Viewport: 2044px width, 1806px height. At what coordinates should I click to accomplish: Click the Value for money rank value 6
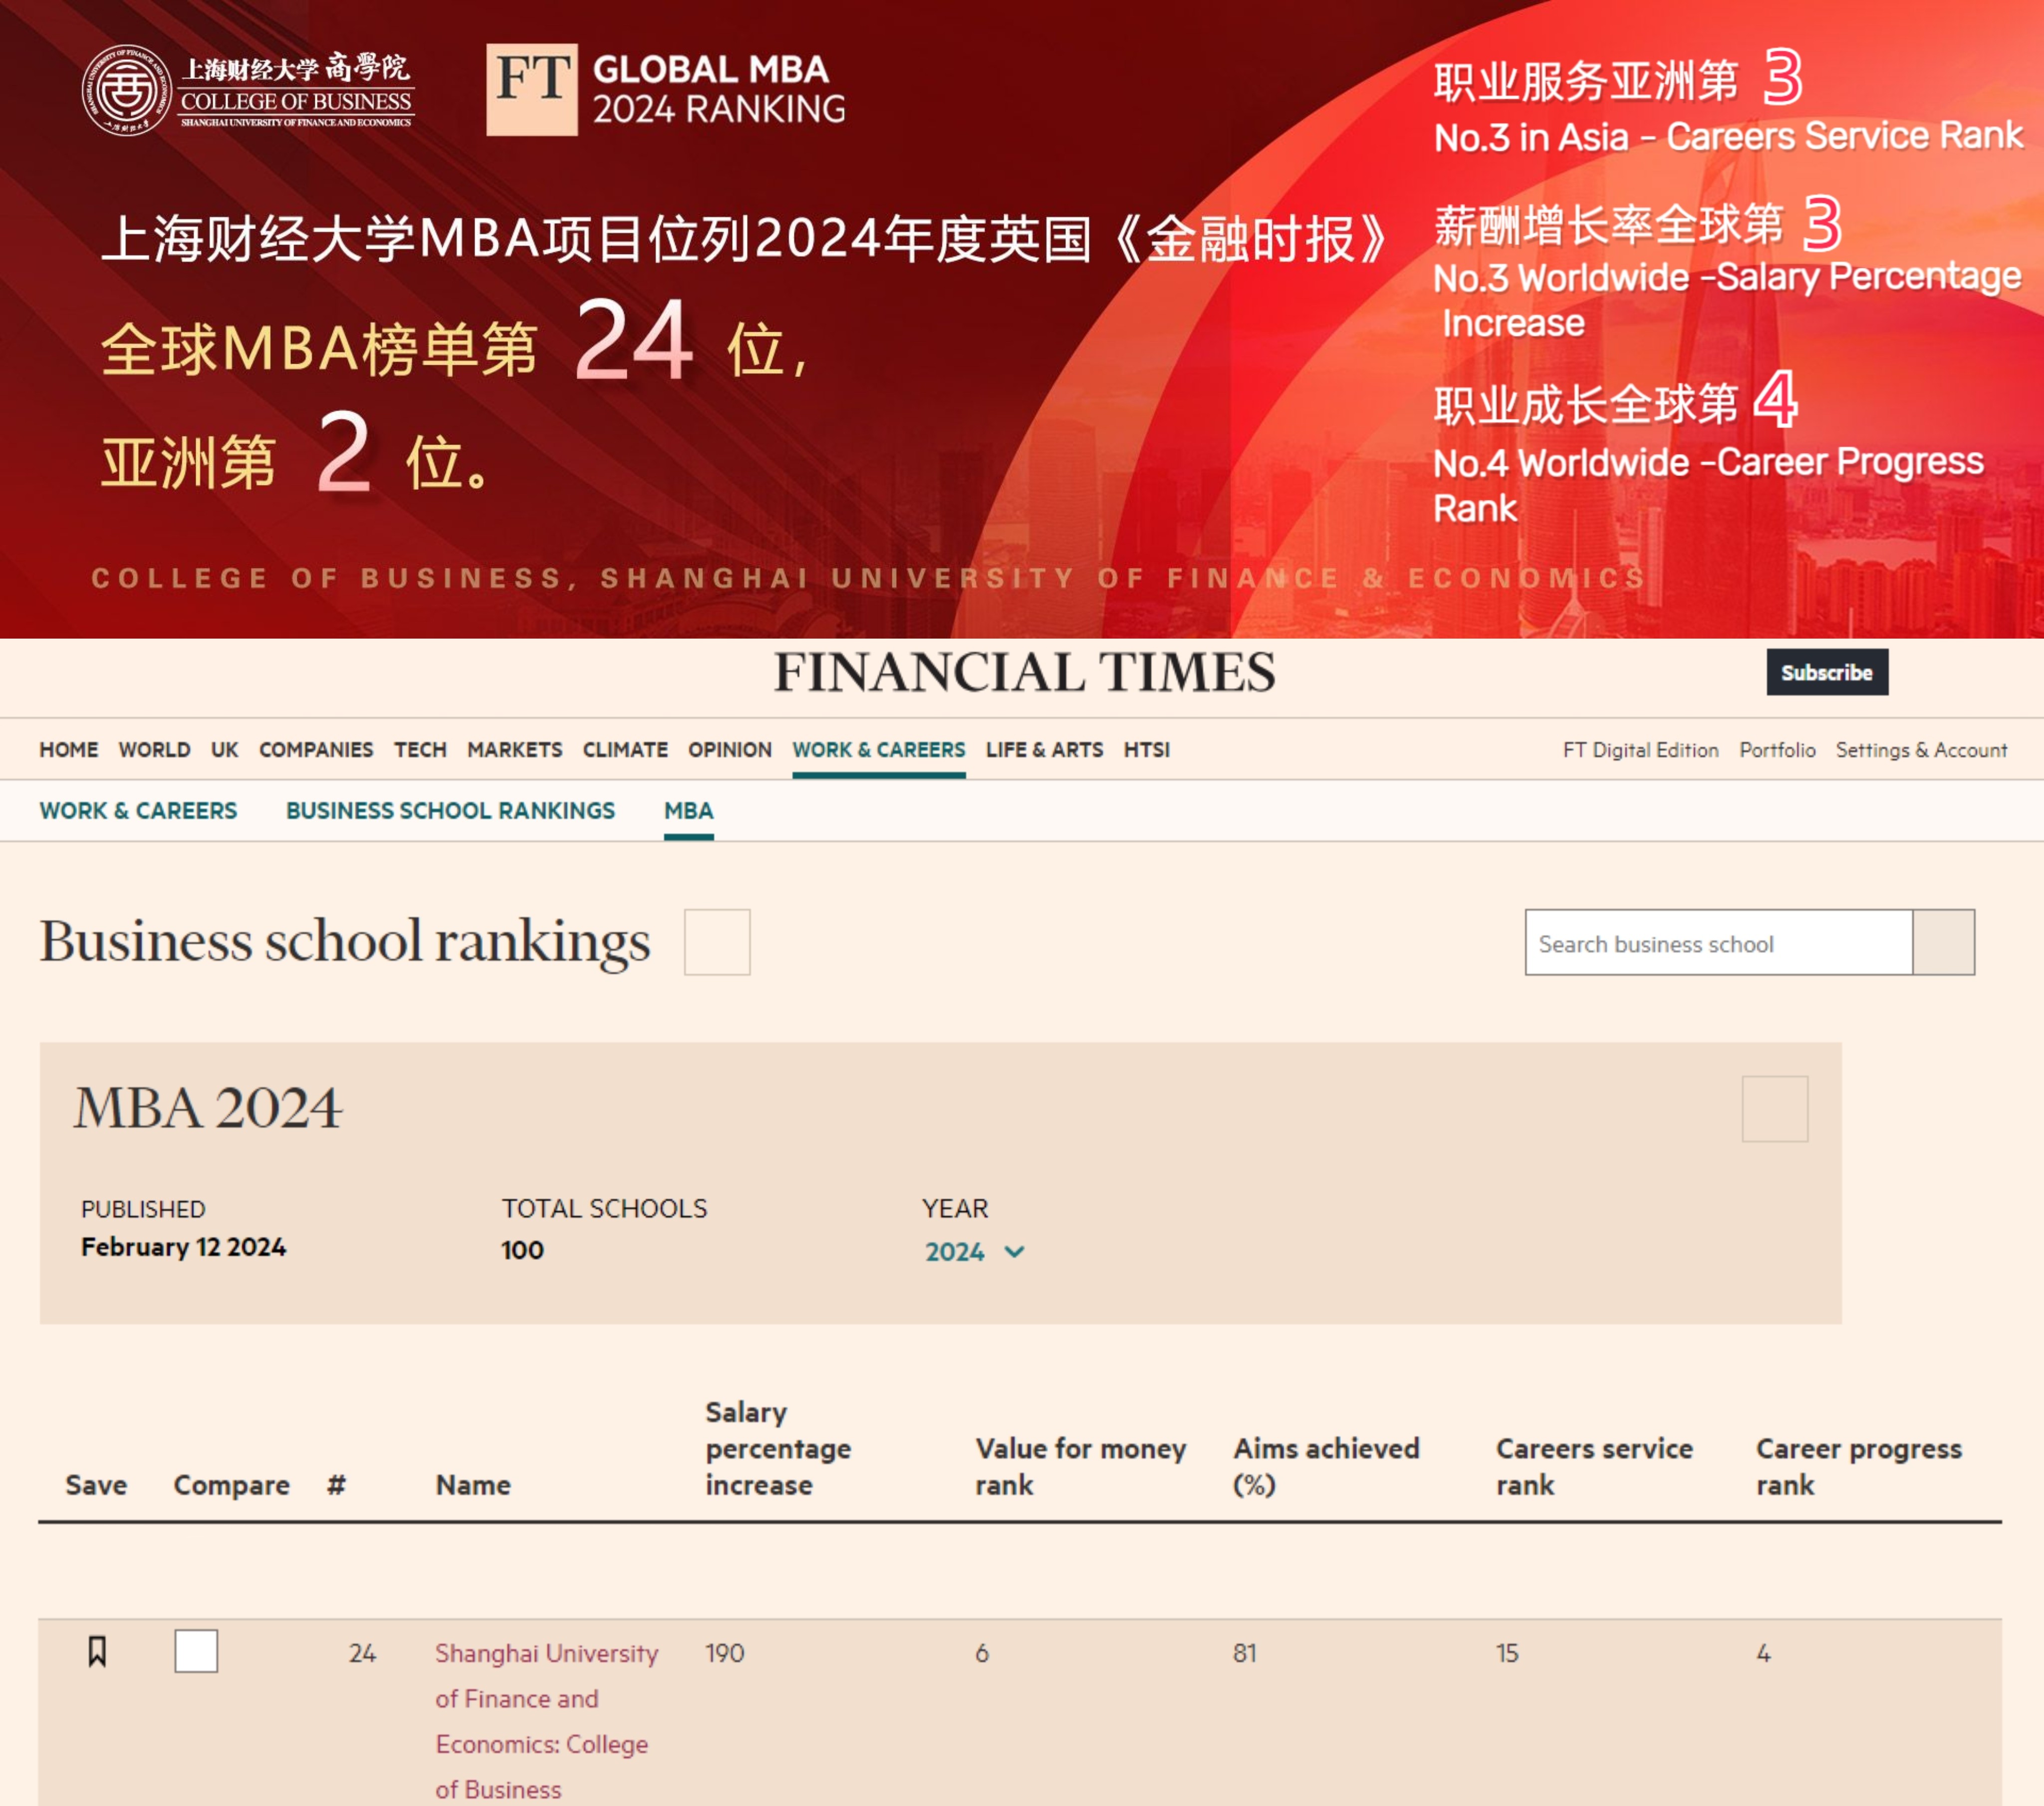tap(982, 1653)
